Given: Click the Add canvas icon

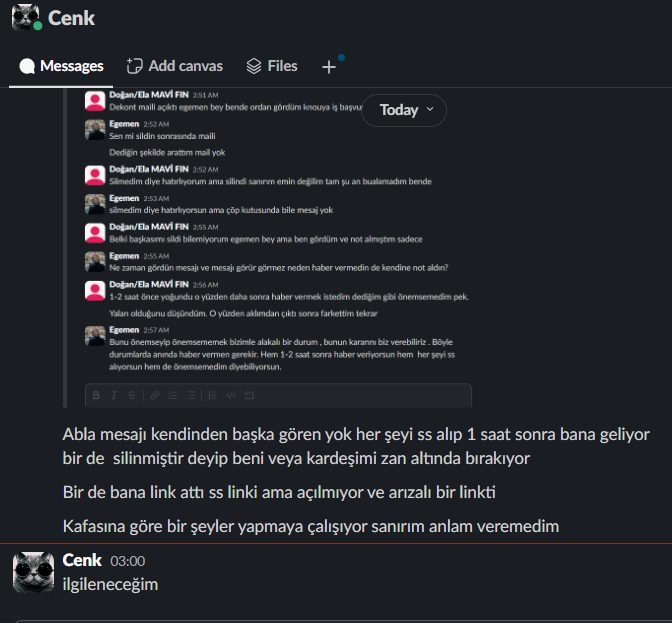Looking at the screenshot, I should tap(134, 66).
